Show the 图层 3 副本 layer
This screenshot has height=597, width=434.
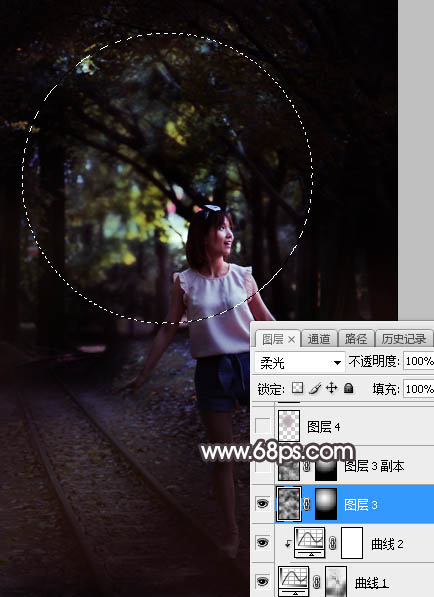262,466
